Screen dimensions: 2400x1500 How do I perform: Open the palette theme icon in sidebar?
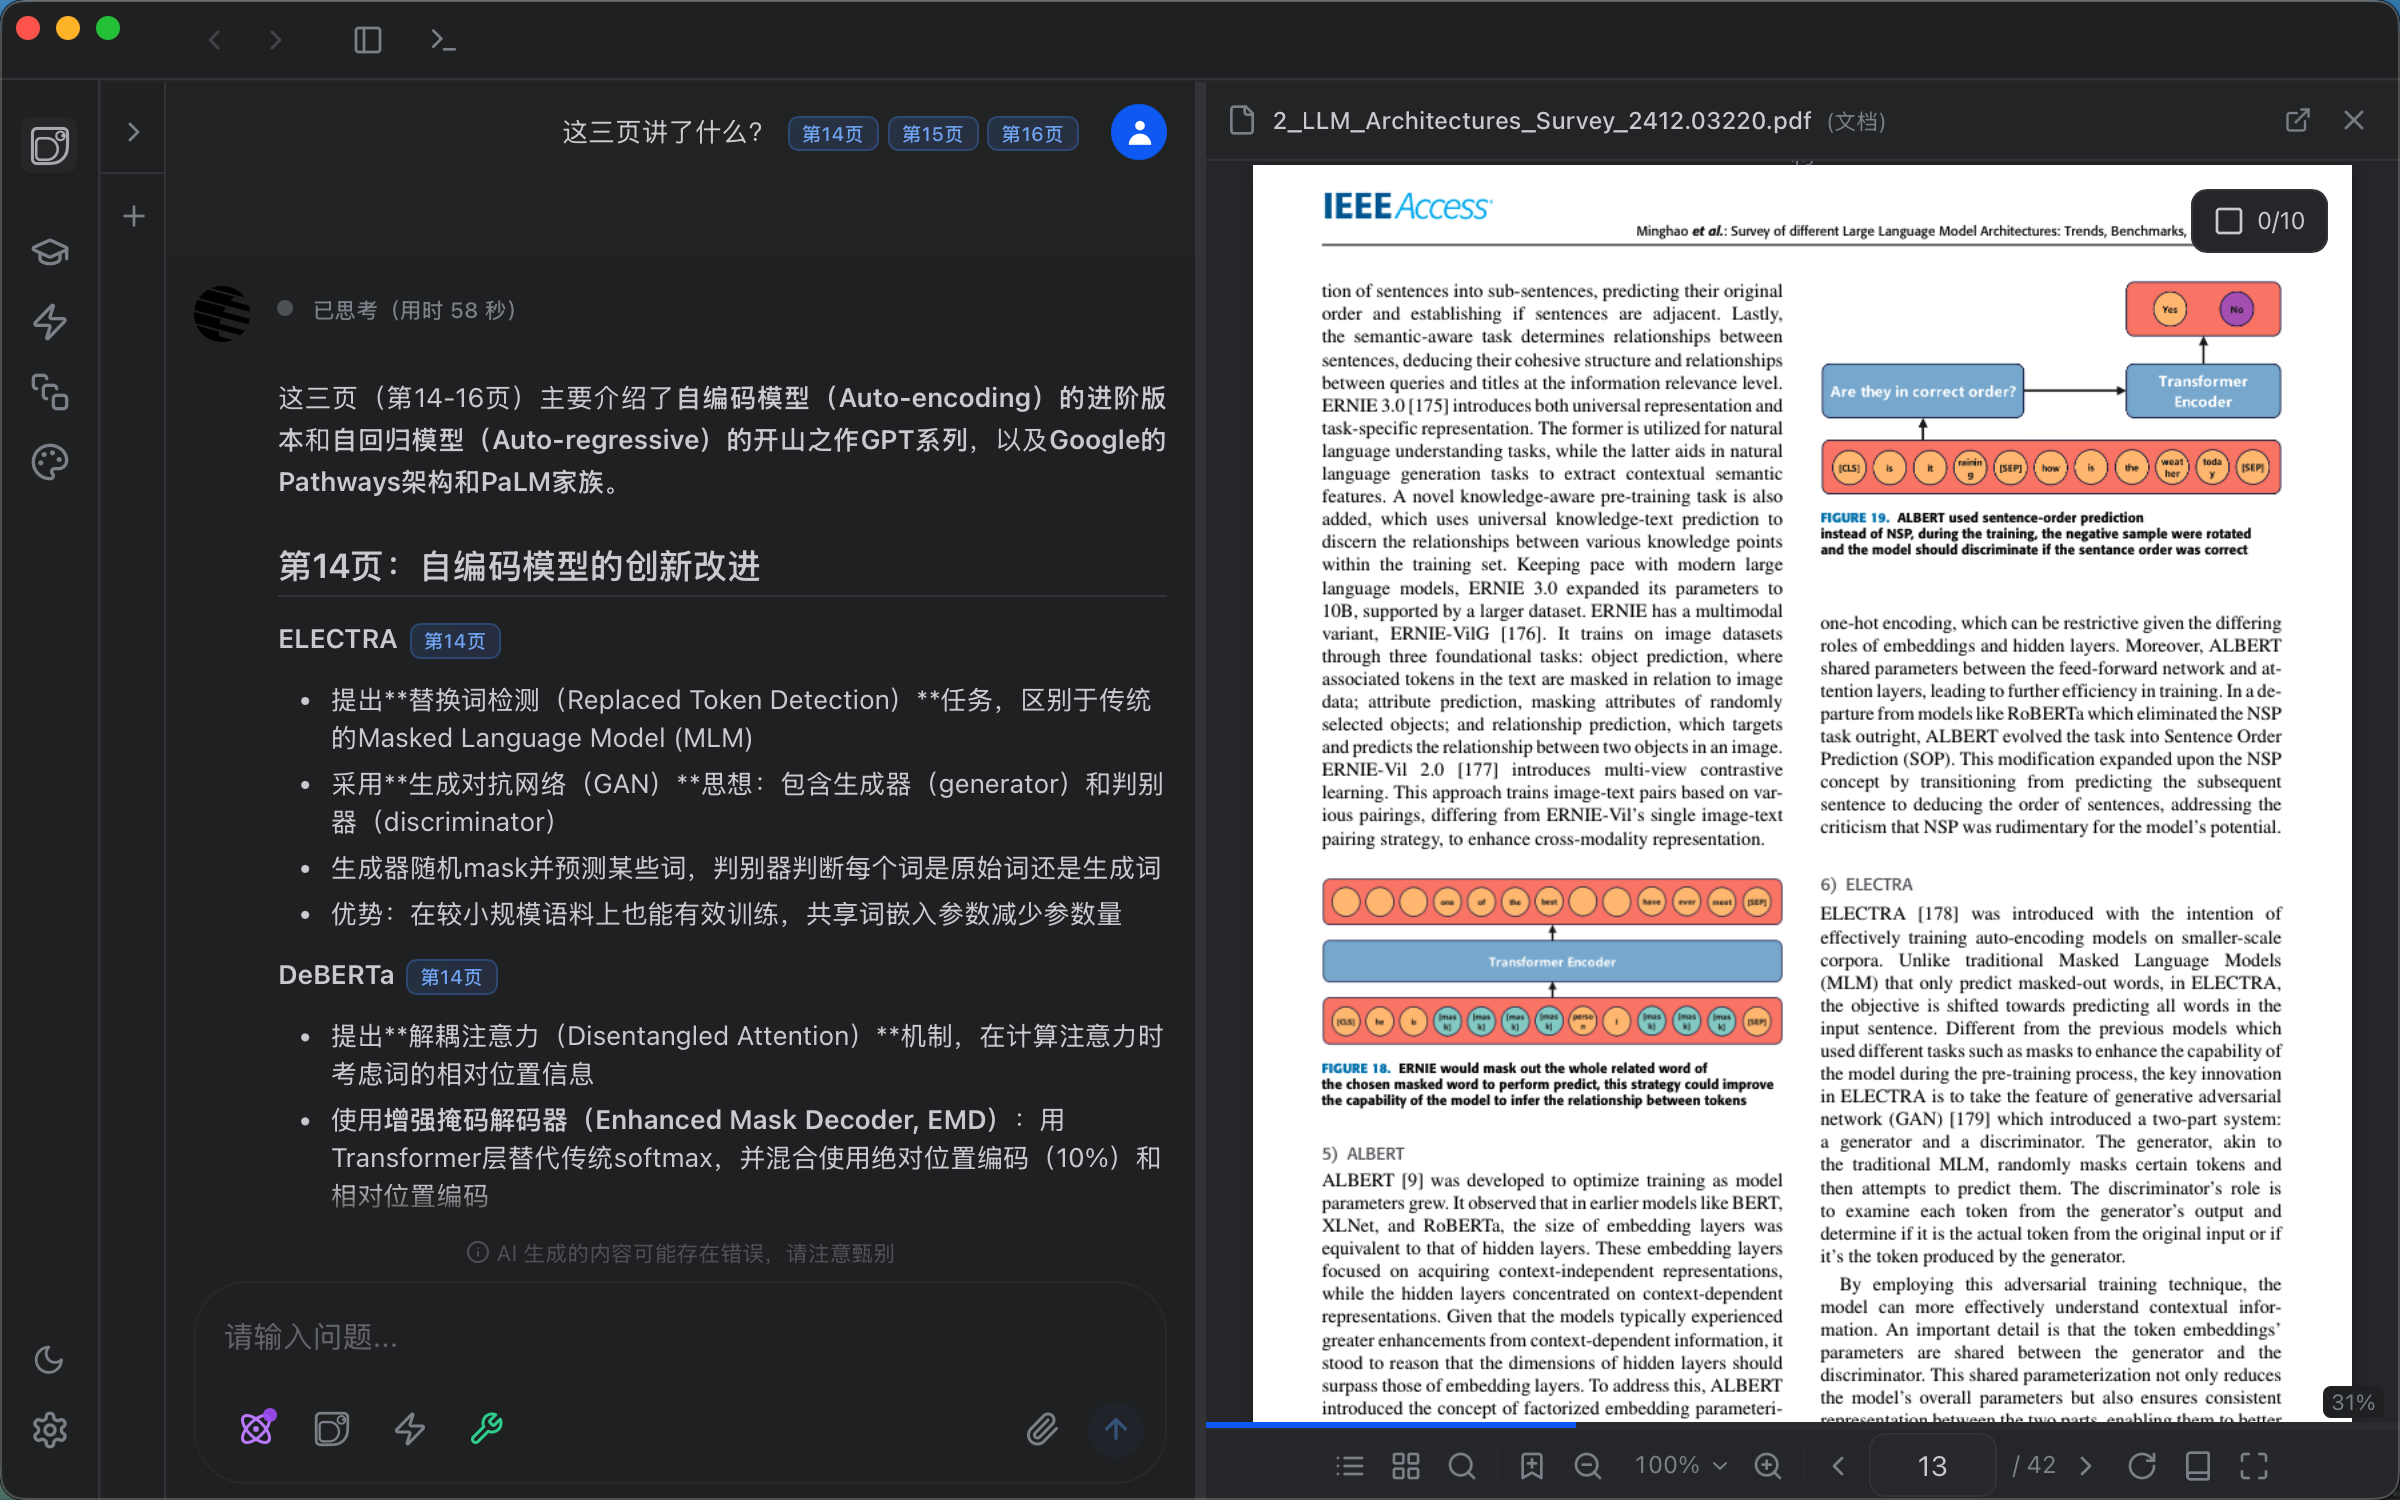pyautogui.click(x=50, y=462)
